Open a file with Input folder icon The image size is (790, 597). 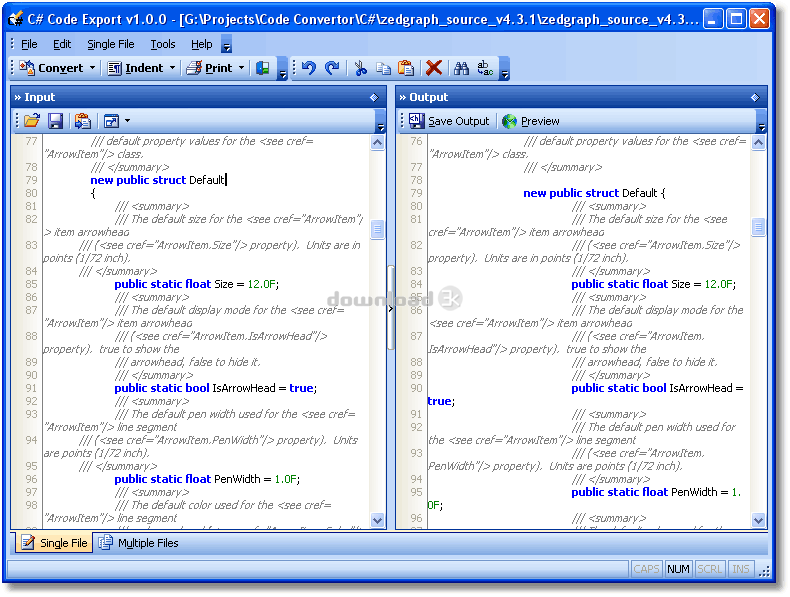32,121
